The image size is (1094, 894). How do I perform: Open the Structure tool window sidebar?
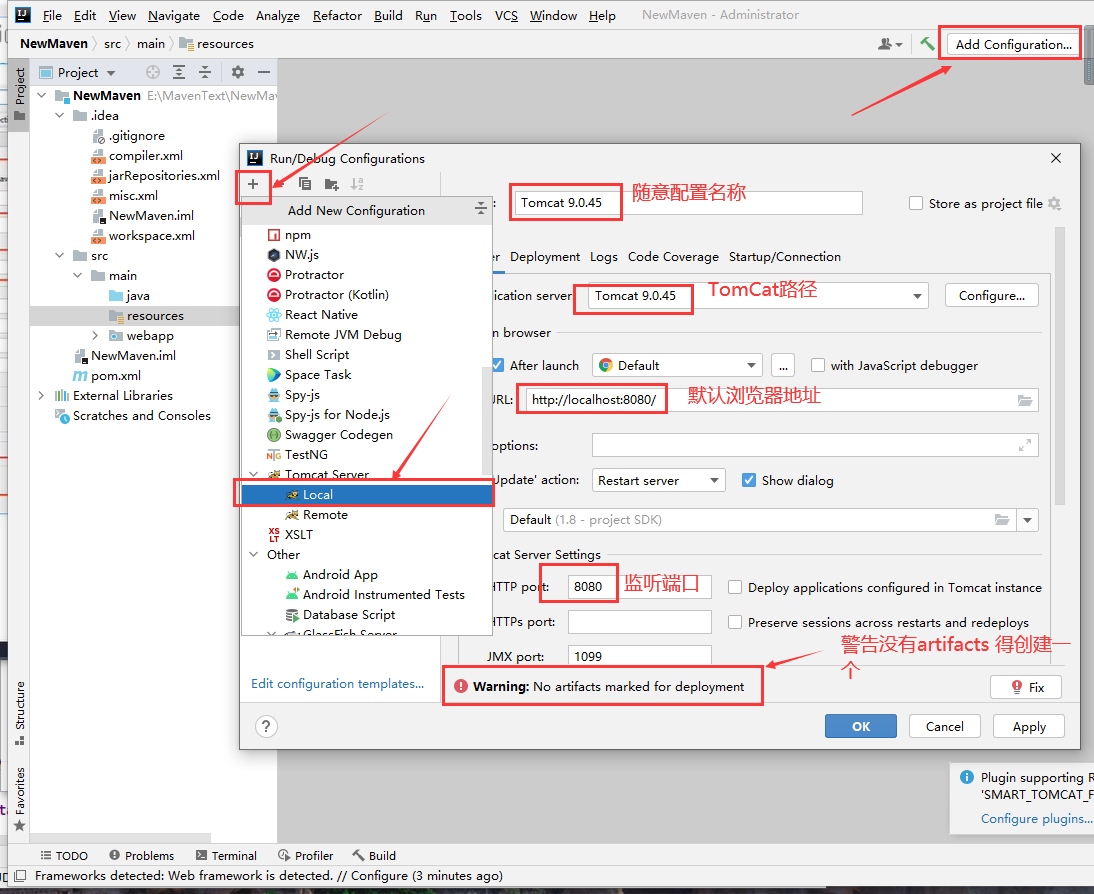[20, 713]
